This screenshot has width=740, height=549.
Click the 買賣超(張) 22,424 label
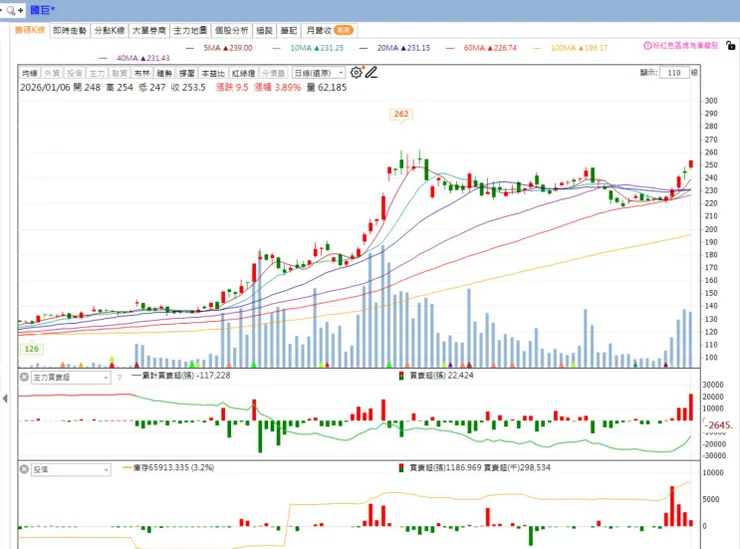tap(436, 375)
